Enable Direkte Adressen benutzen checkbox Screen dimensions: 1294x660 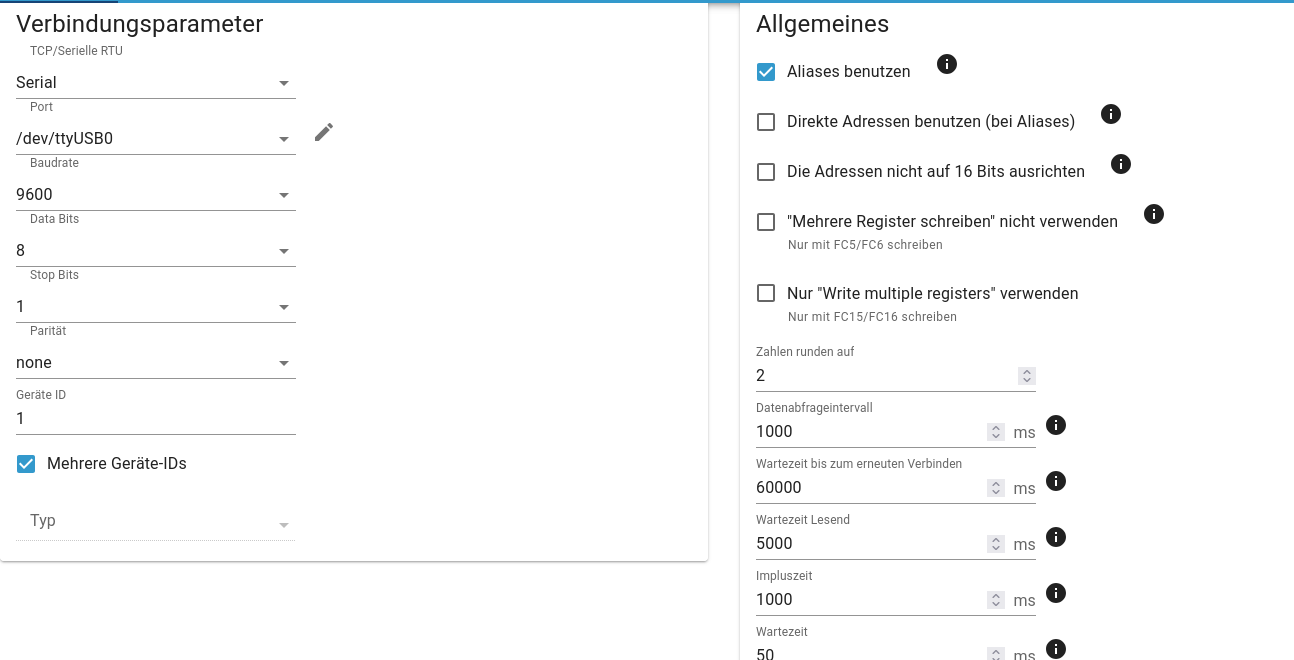(766, 122)
